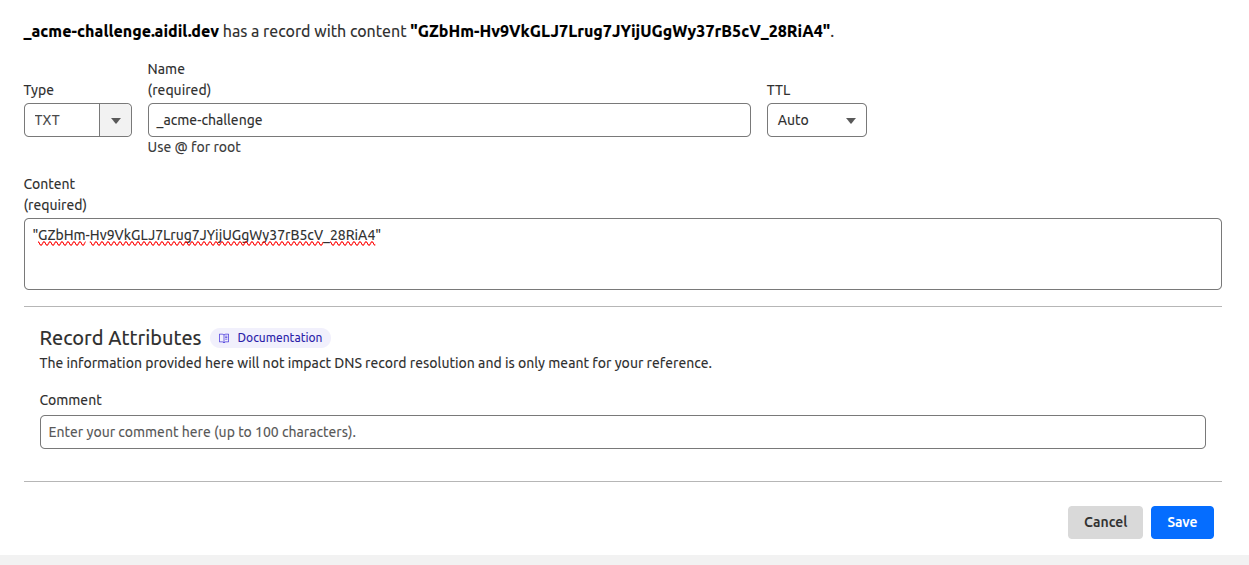Click the Comment label
This screenshot has height=565, width=1249.
pyautogui.click(x=71, y=400)
